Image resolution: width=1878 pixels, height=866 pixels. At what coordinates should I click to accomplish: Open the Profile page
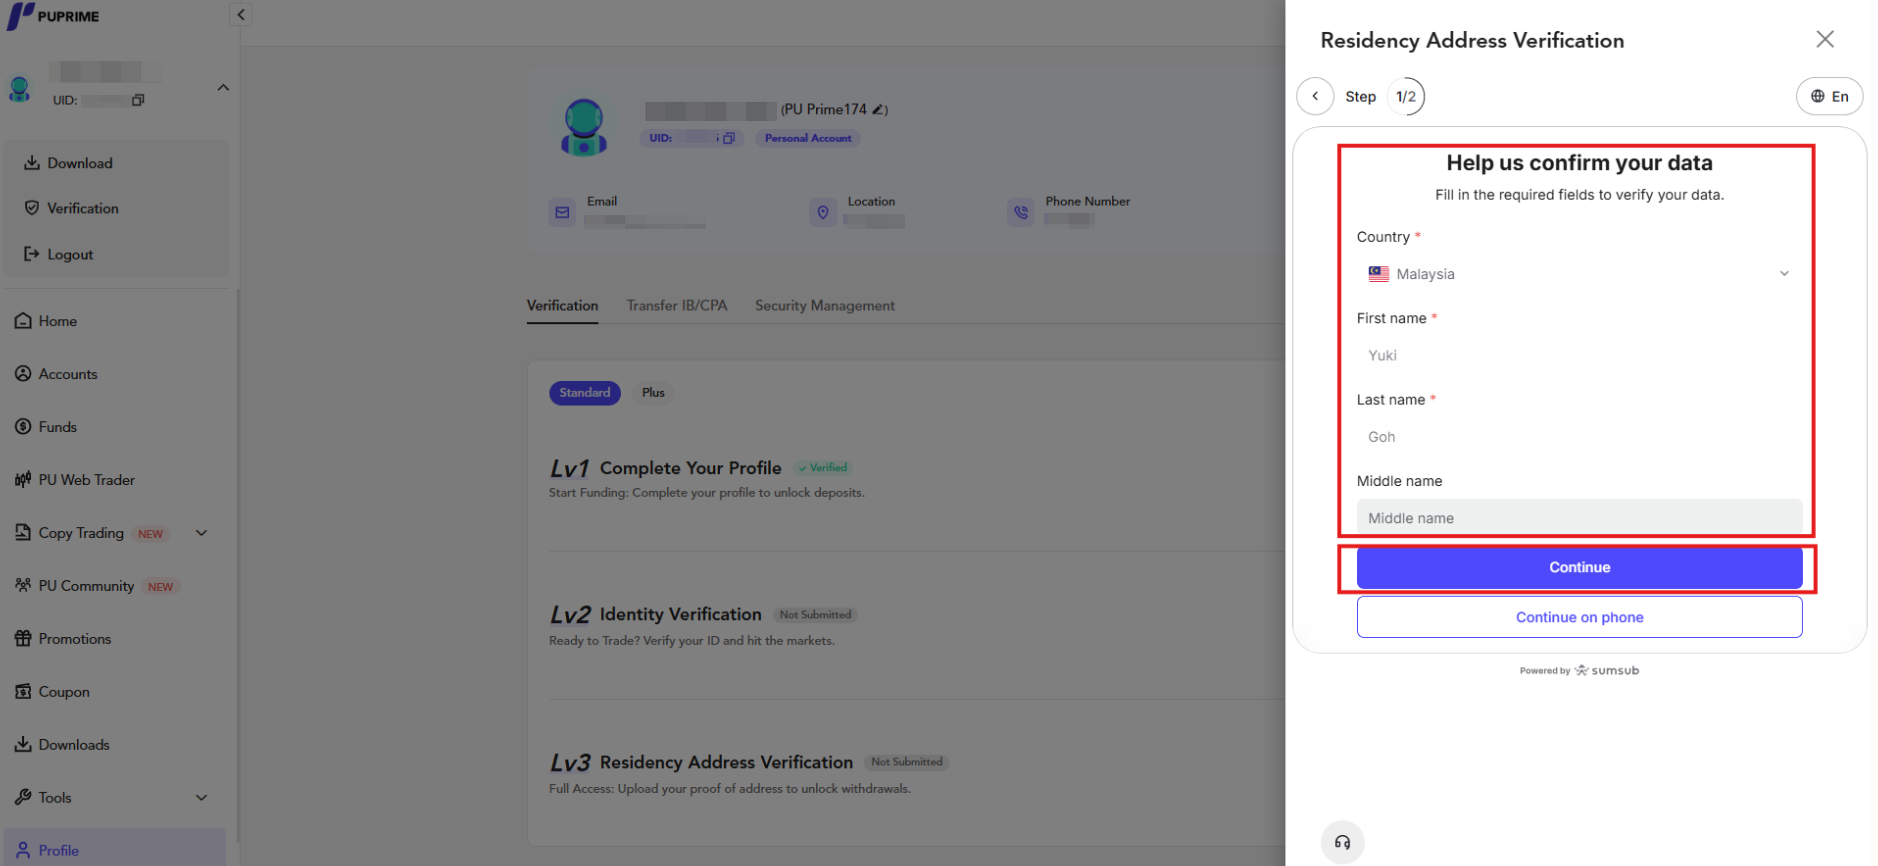tap(116, 850)
